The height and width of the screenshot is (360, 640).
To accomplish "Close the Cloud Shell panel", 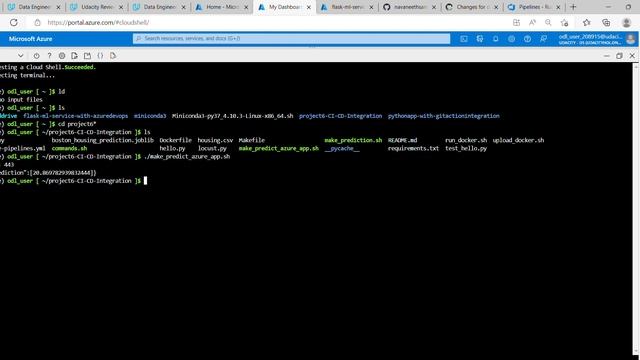I will point(632,56).
